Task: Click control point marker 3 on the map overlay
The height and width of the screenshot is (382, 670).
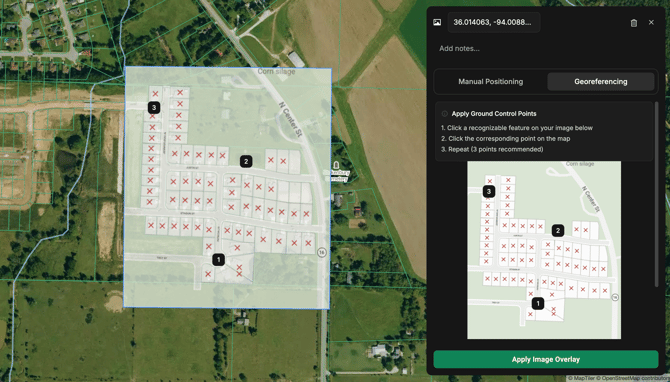Action: (154, 108)
